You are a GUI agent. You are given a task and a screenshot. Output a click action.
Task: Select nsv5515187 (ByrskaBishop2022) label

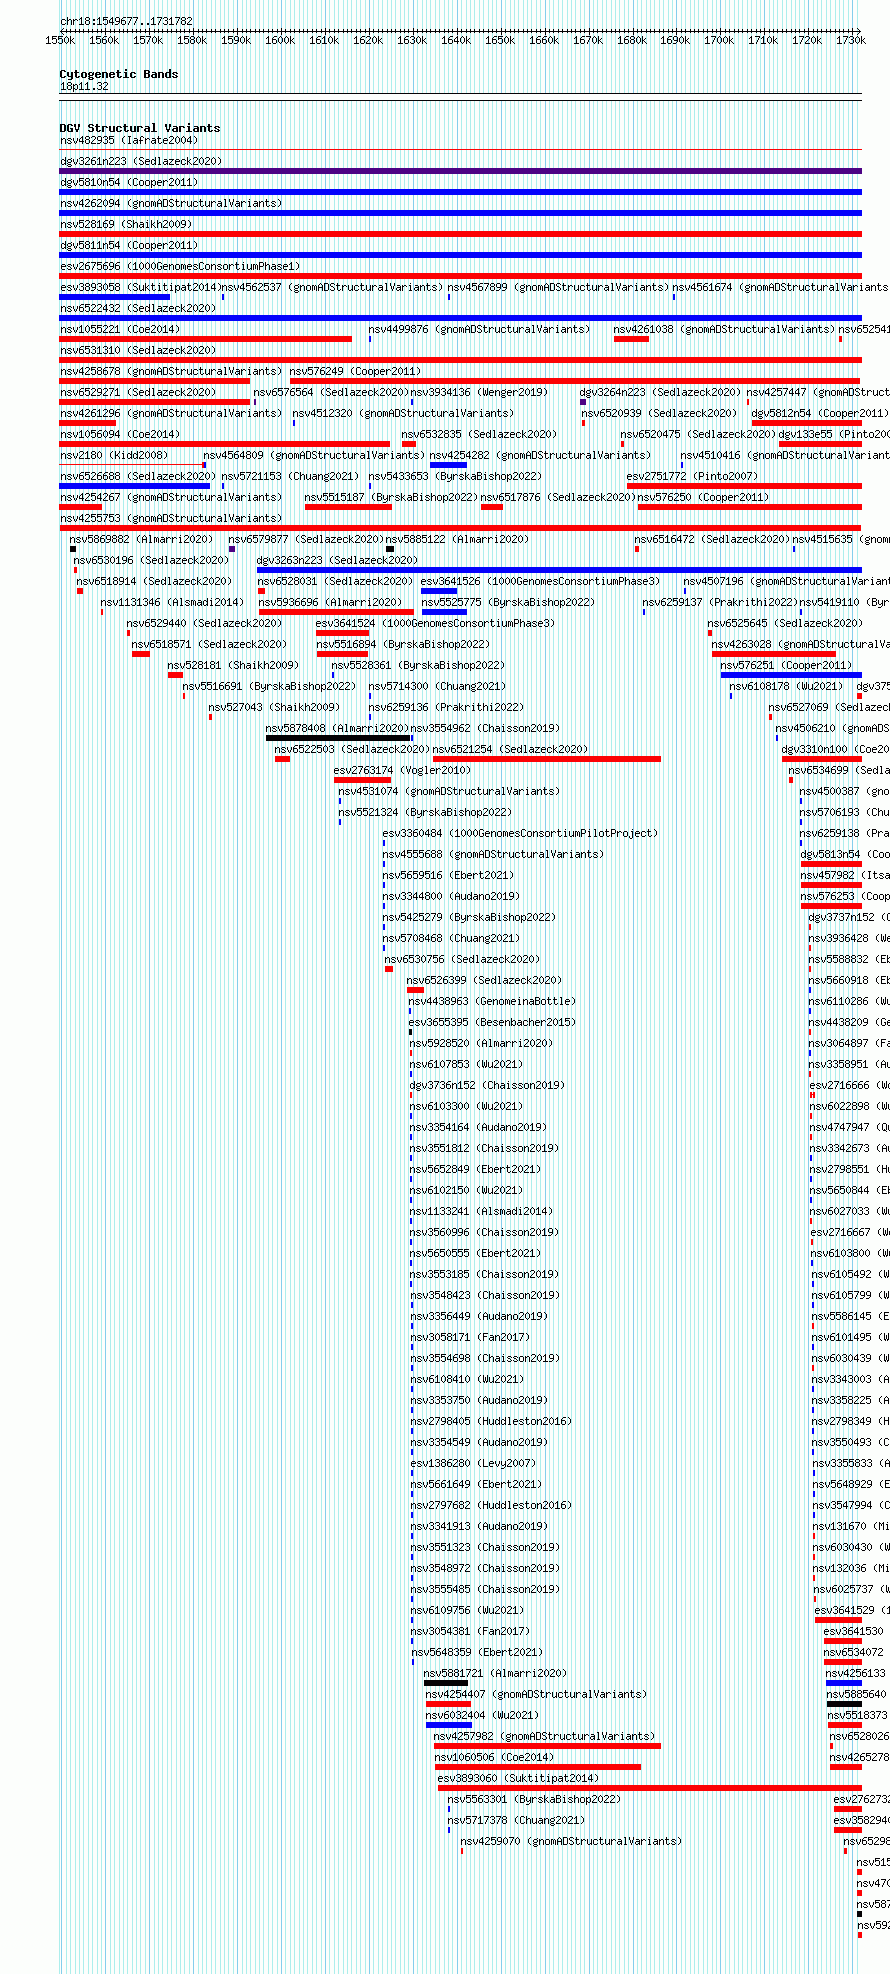391,497
